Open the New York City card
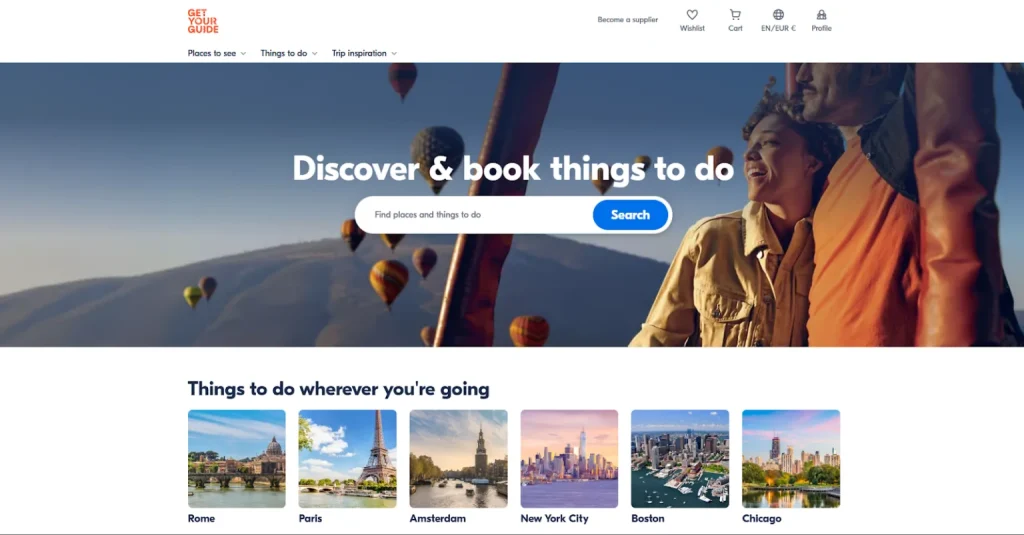The image size is (1024, 535). (x=569, y=467)
